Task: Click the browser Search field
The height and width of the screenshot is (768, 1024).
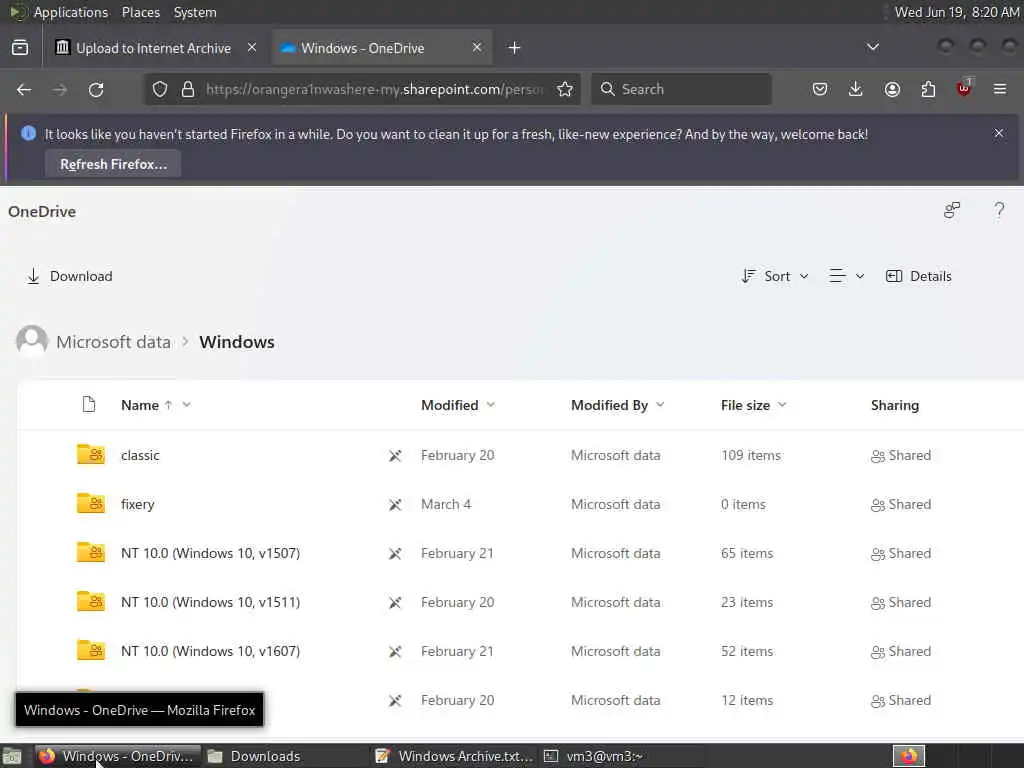Action: click(681, 89)
